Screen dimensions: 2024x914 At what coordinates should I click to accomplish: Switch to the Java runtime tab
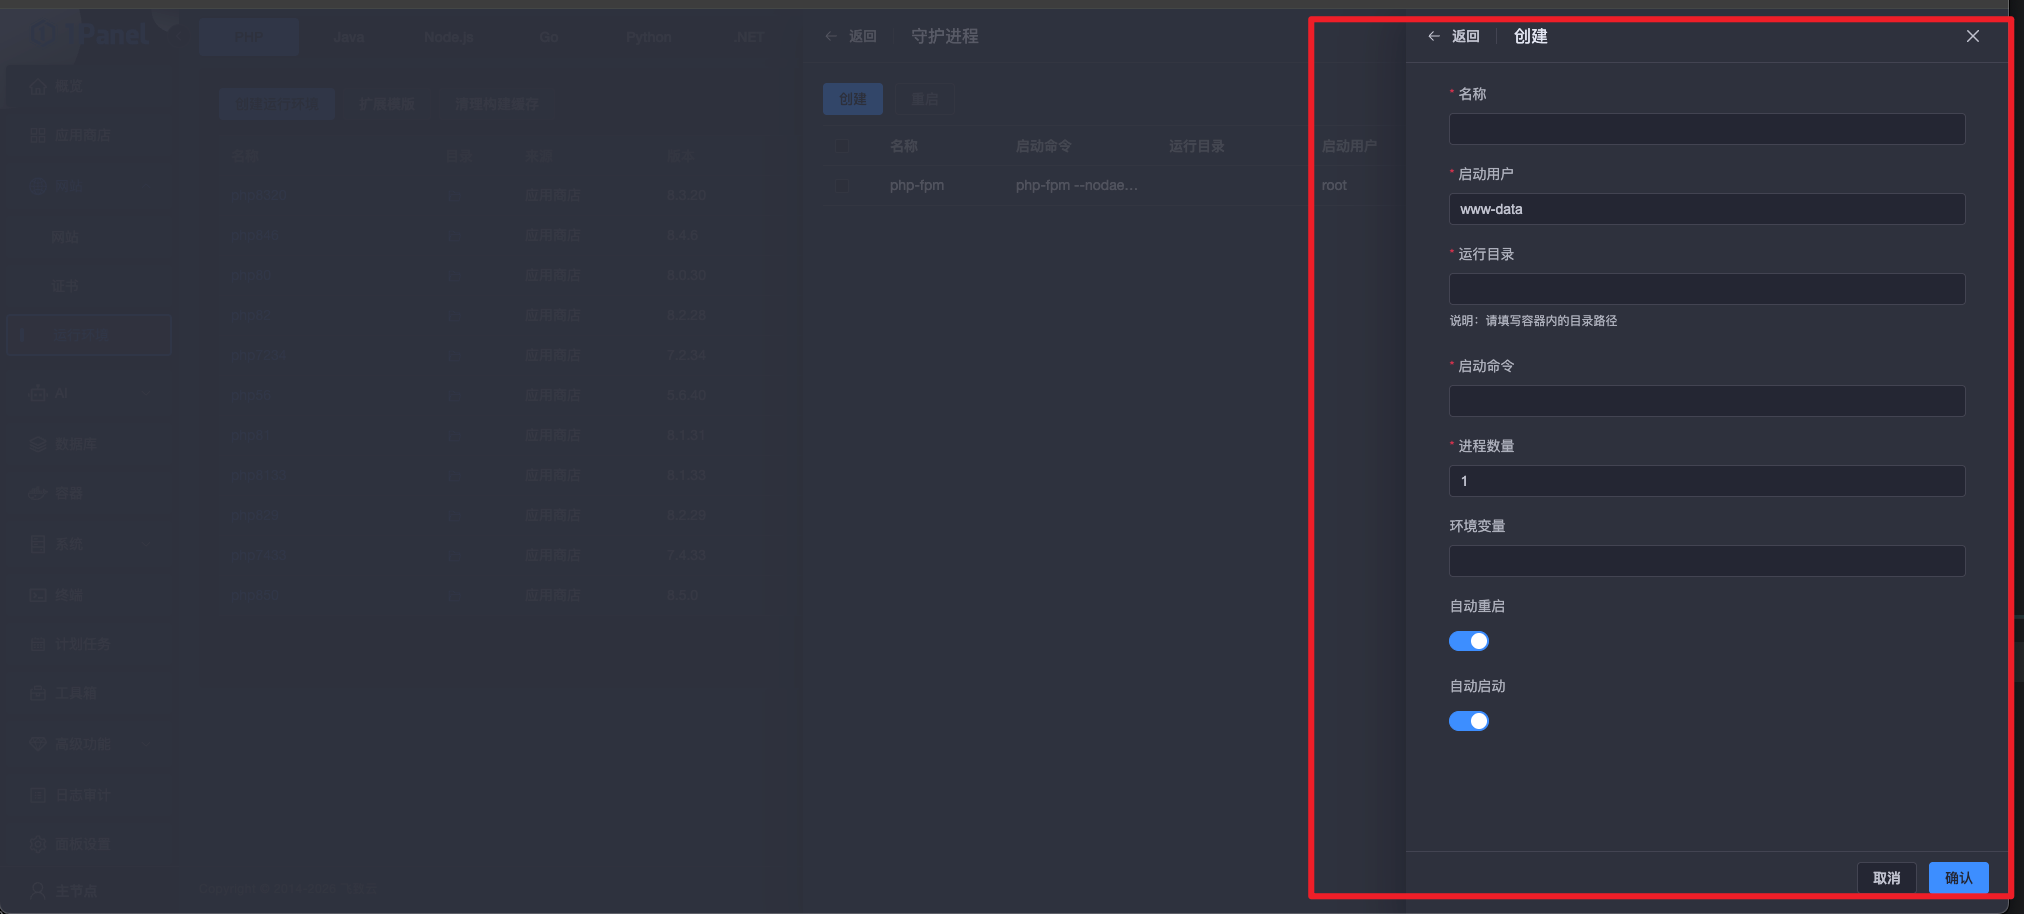click(x=349, y=37)
